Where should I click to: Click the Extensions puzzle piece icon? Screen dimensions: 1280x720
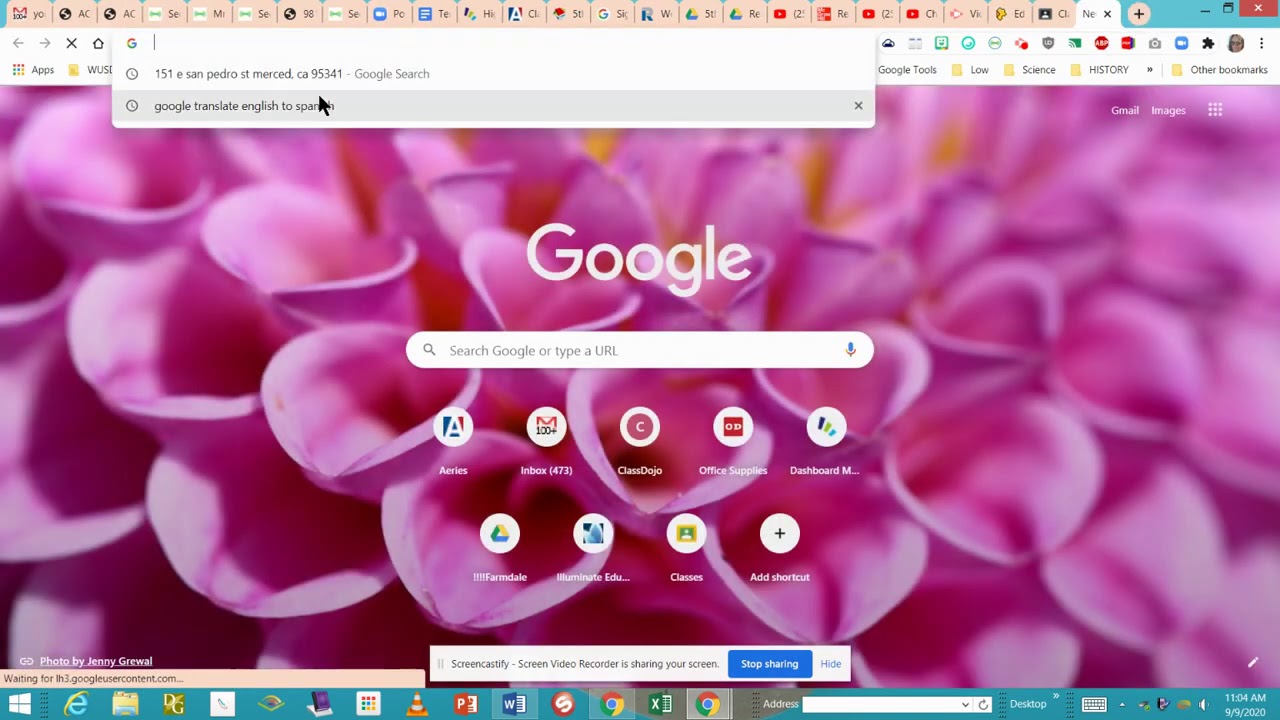1208,43
